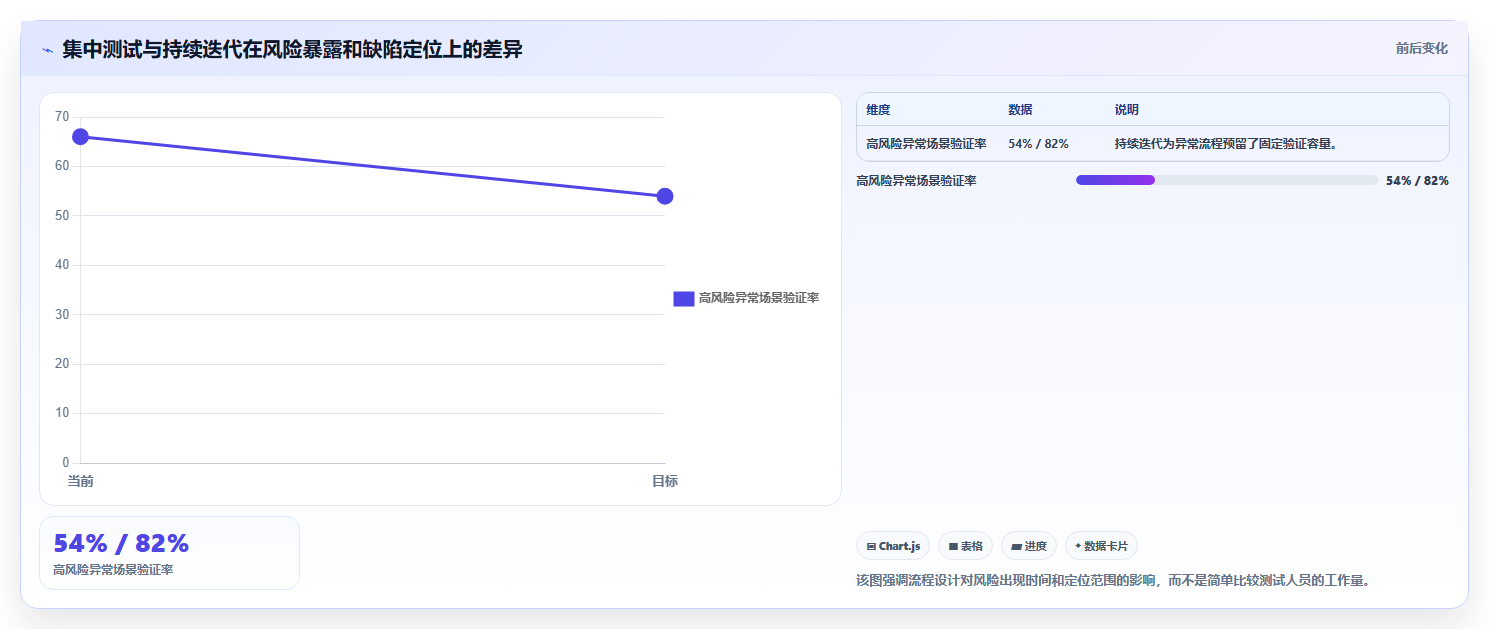Click the footnote beginning 该图强调流程设计
This screenshot has height=629, width=1489.
pos(1112,580)
